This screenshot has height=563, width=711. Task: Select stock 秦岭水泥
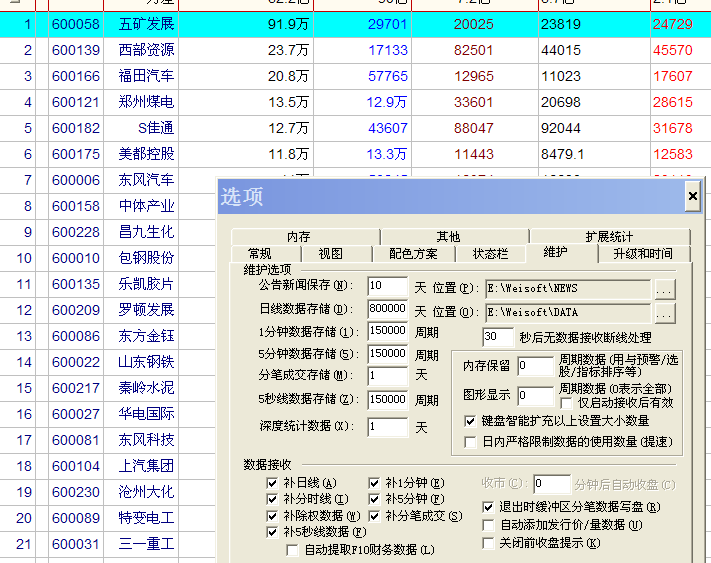pyautogui.click(x=146, y=388)
